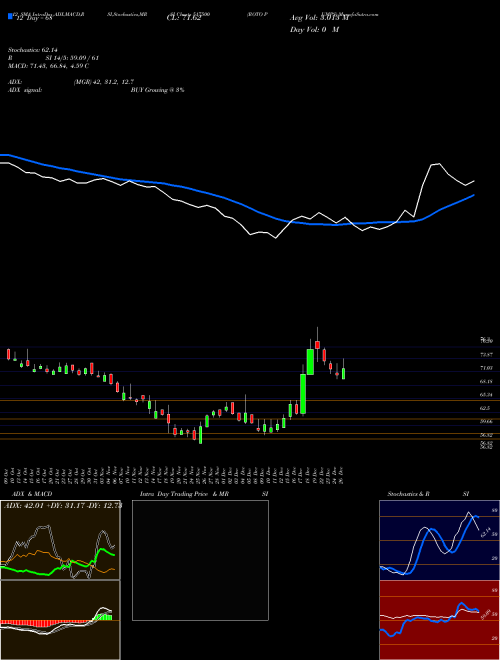Screen dimensions: 500x660
Task: Click the 'Day Vol: 0 M' text
Action: (314, 29)
